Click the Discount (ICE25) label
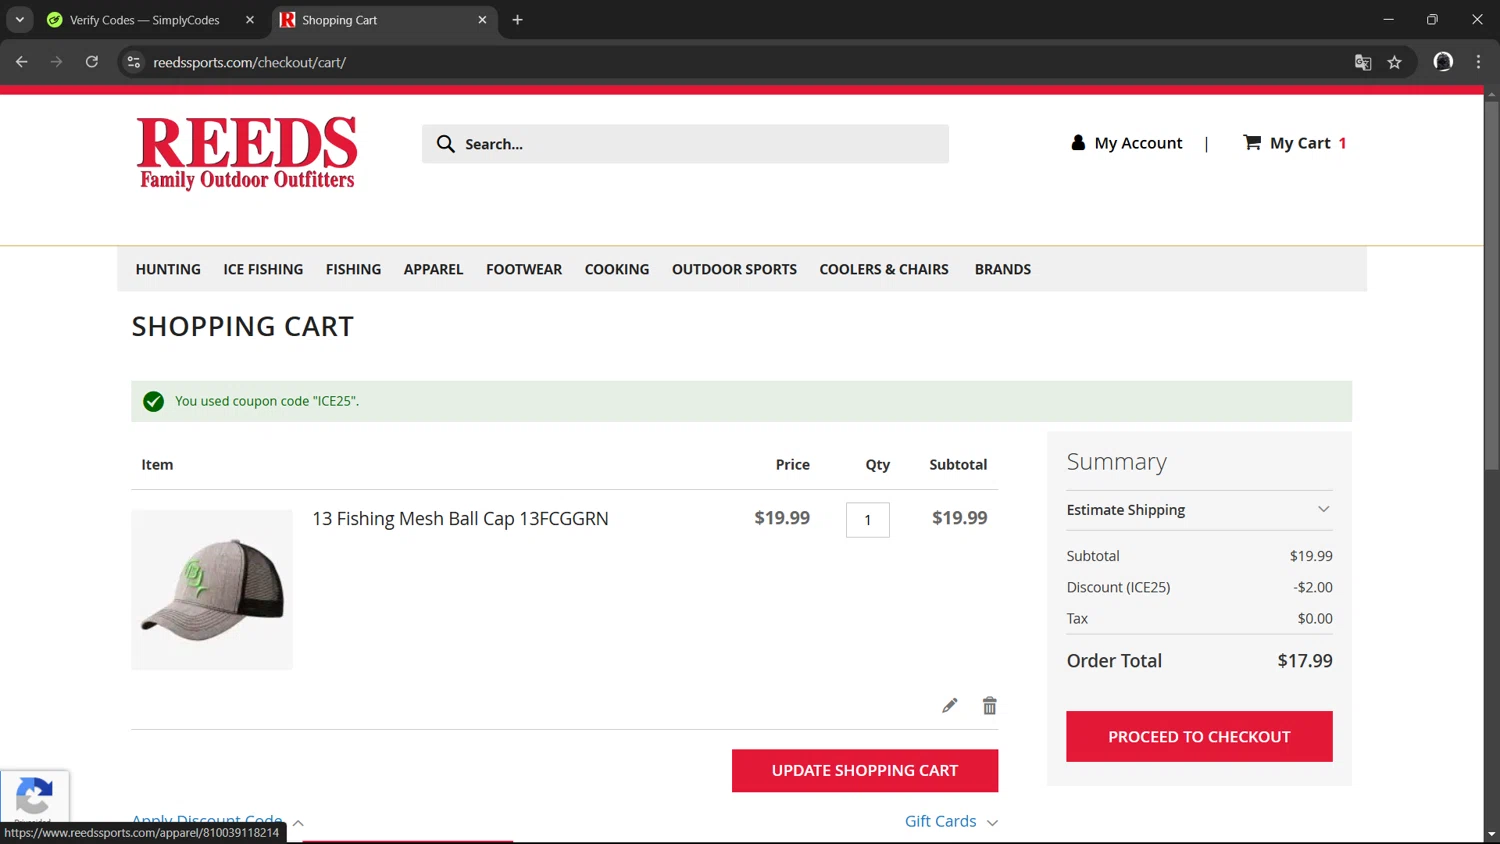The image size is (1500, 844). 1118,587
